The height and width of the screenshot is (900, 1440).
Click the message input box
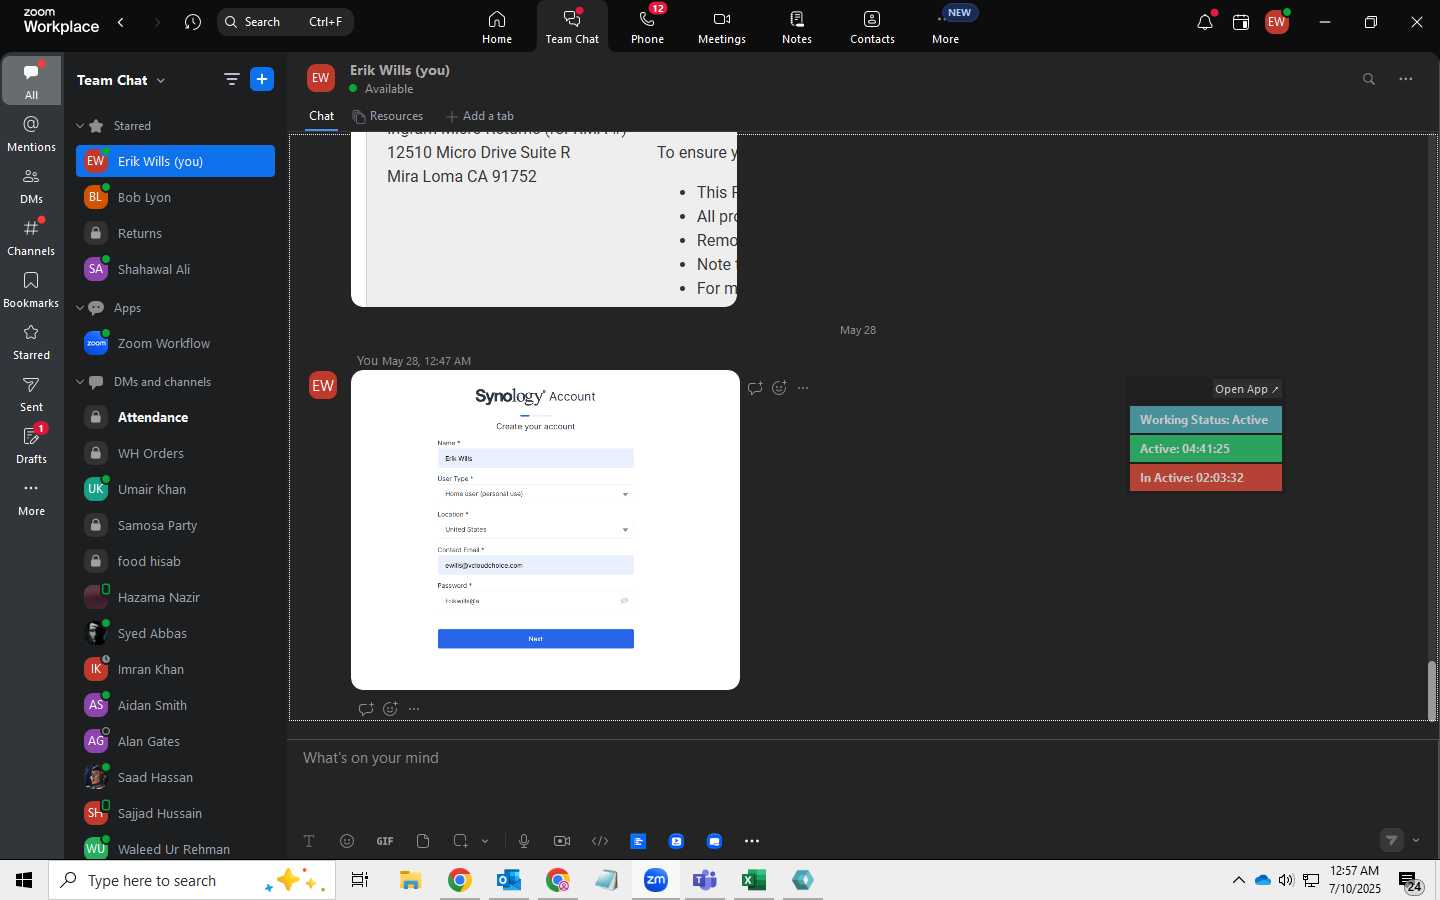[860, 758]
